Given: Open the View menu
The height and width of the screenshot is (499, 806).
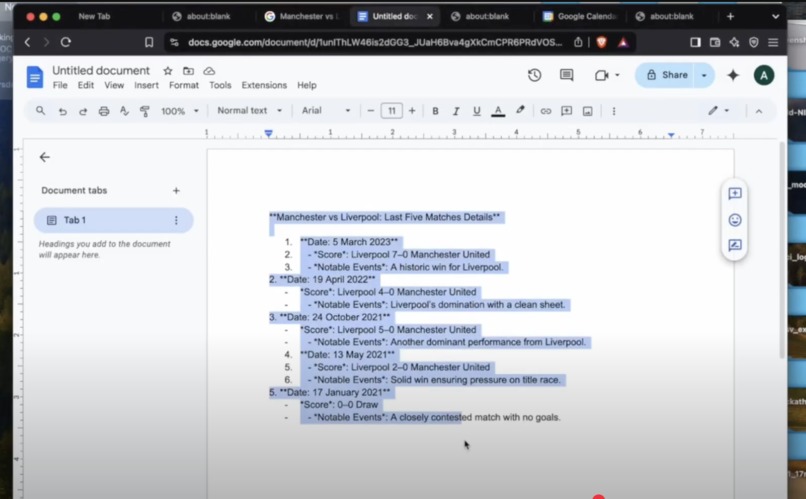Looking at the screenshot, I should 114,85.
